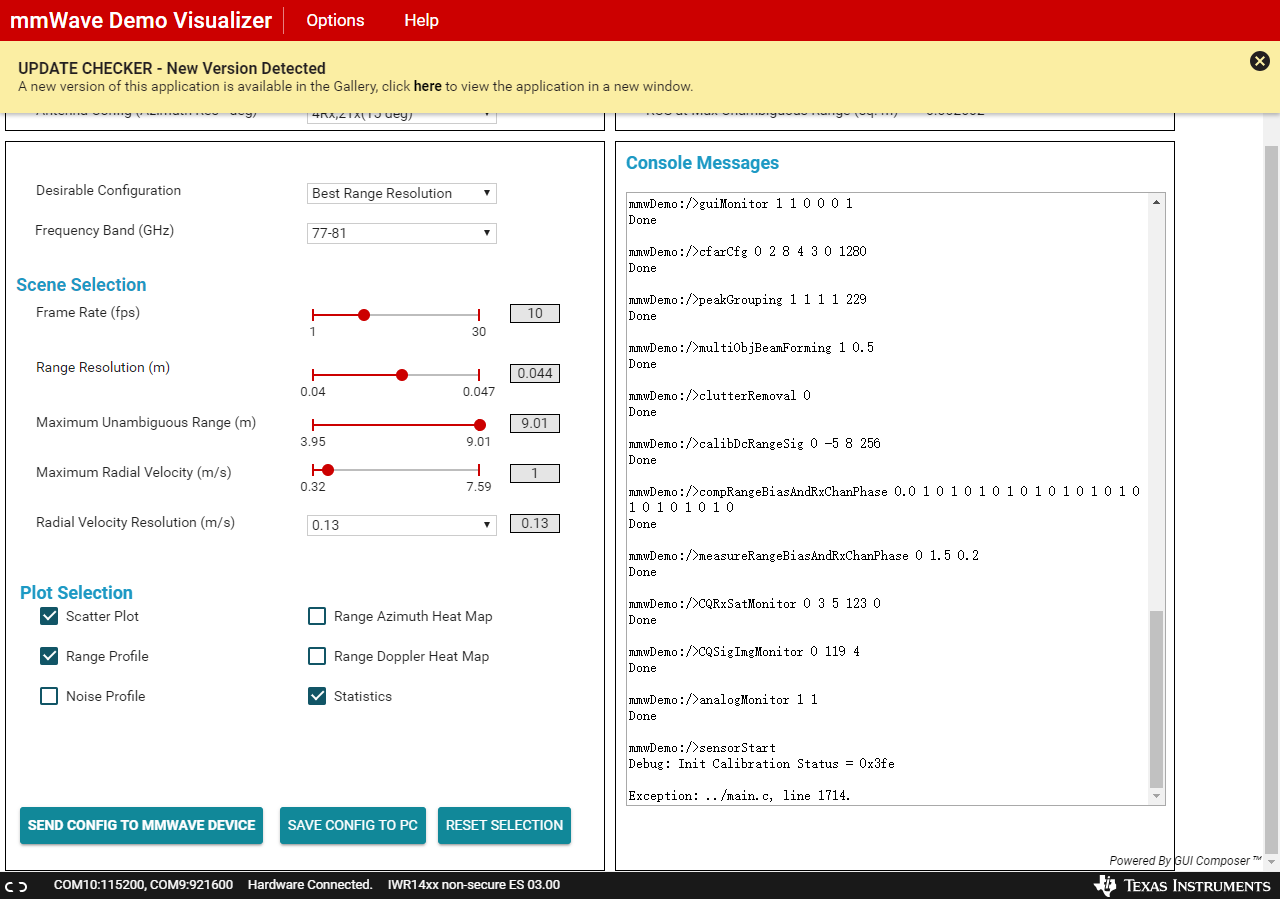Click 'Debug: Init Calibration Status = 0x3fe' line
Viewport: 1280px width, 899px height.
coord(761,764)
